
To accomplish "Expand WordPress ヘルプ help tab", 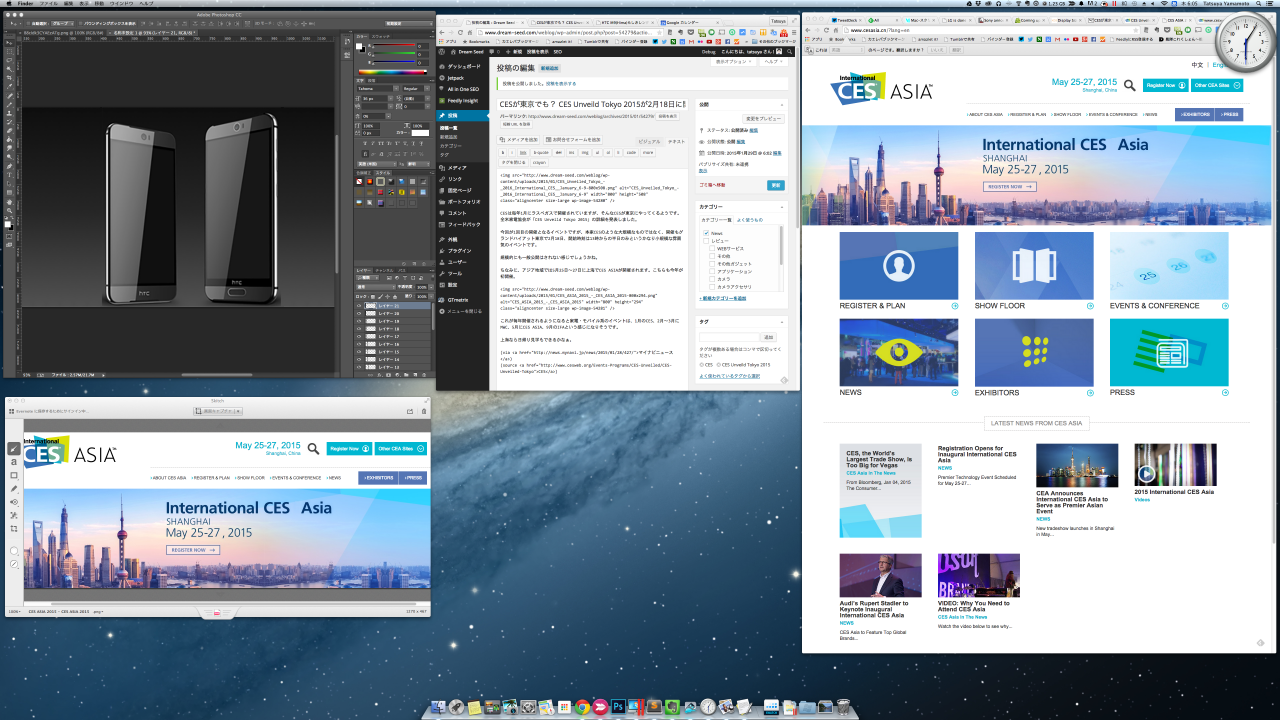I will (774, 62).
